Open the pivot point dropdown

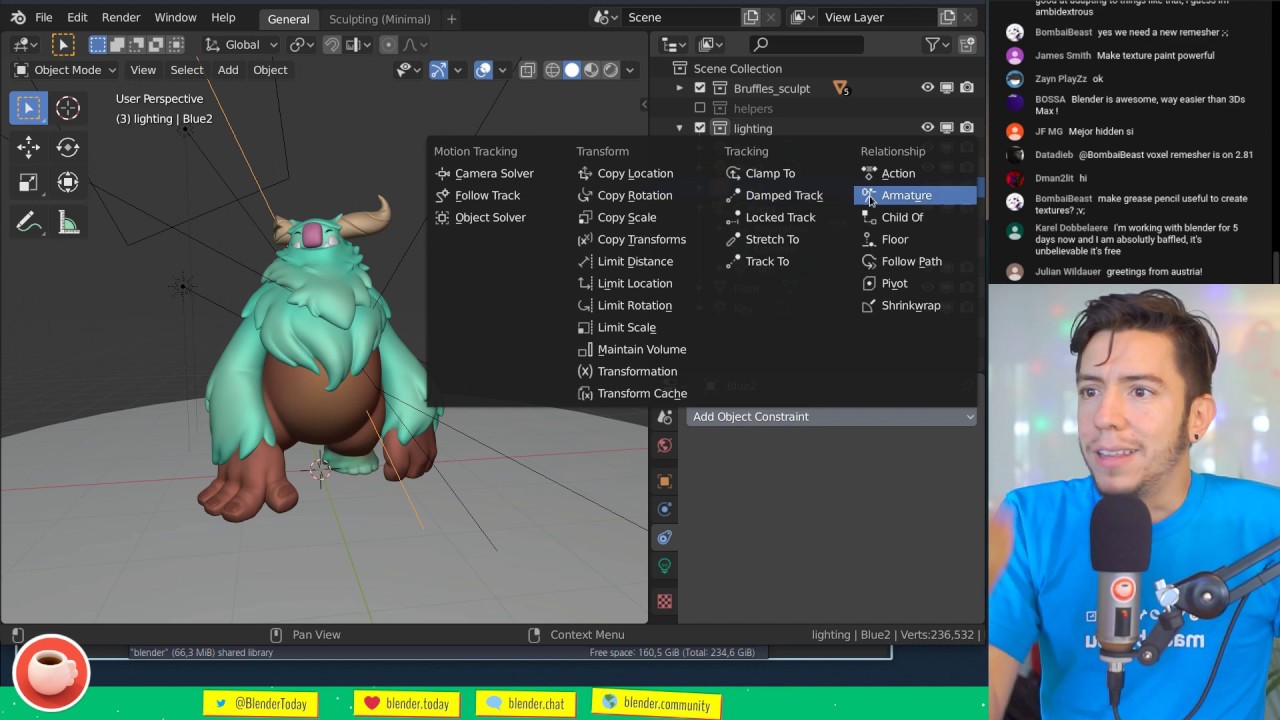pyautogui.click(x=303, y=44)
